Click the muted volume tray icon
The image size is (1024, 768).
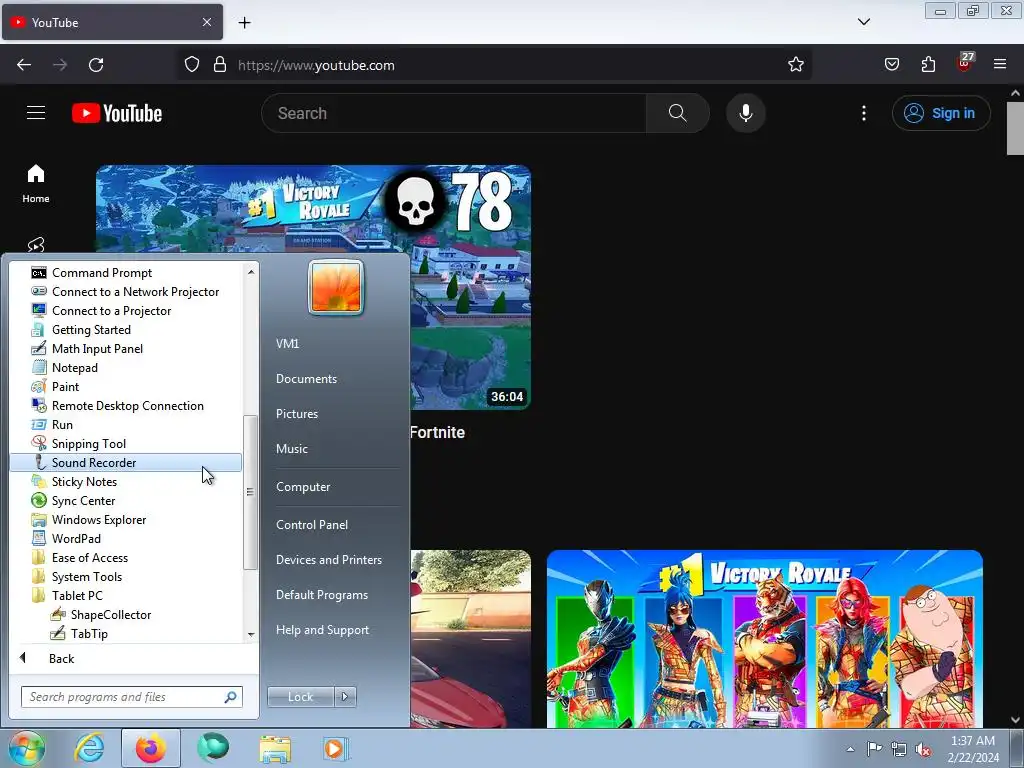click(x=923, y=750)
